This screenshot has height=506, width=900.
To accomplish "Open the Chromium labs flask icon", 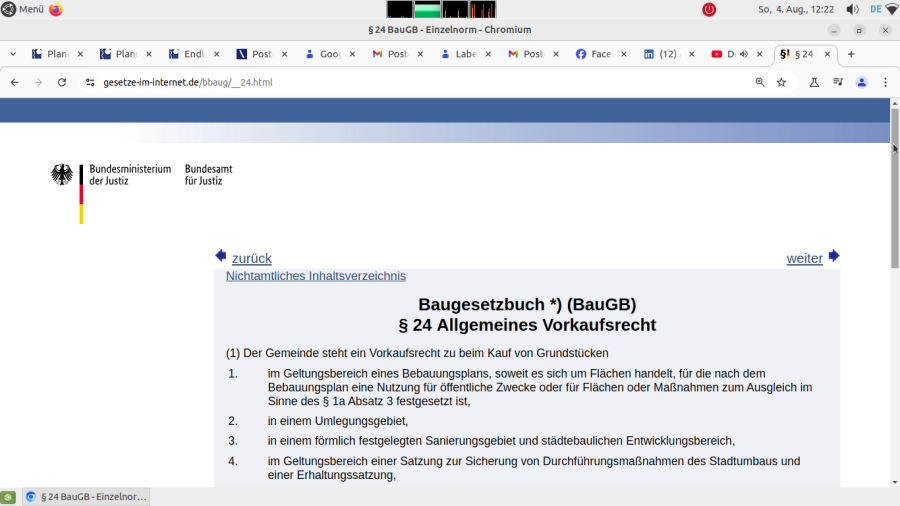I will pyautogui.click(x=814, y=82).
